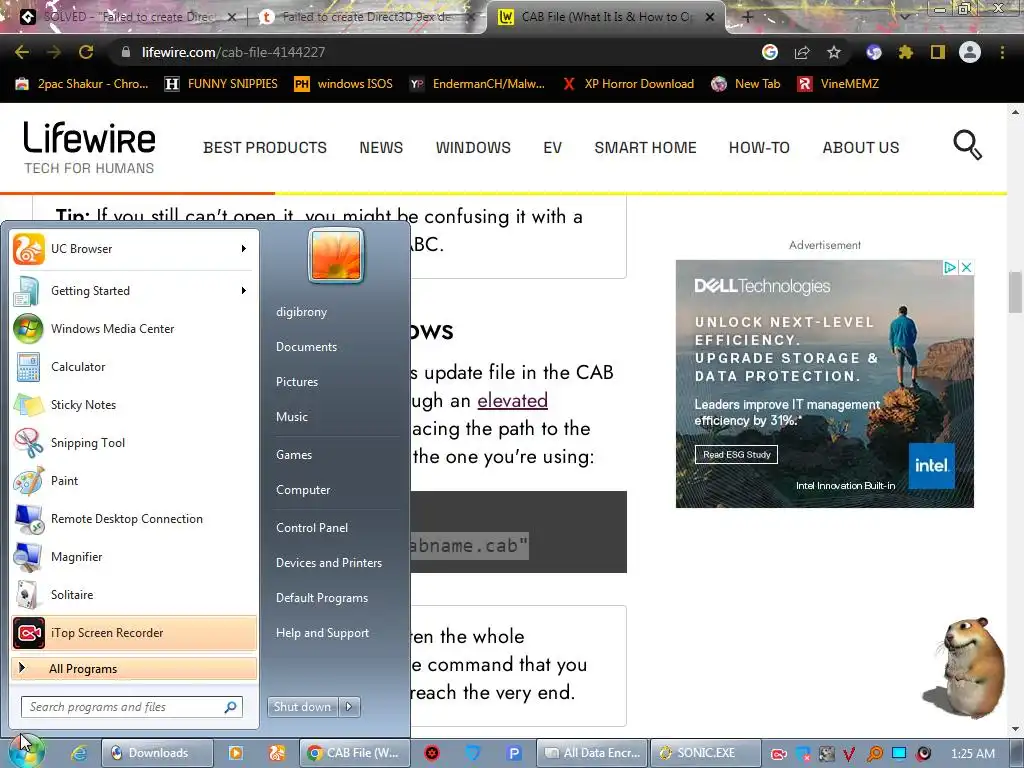Open 2pac Shakur bookmark
This screenshot has height=768, width=1024.
[x=83, y=84]
